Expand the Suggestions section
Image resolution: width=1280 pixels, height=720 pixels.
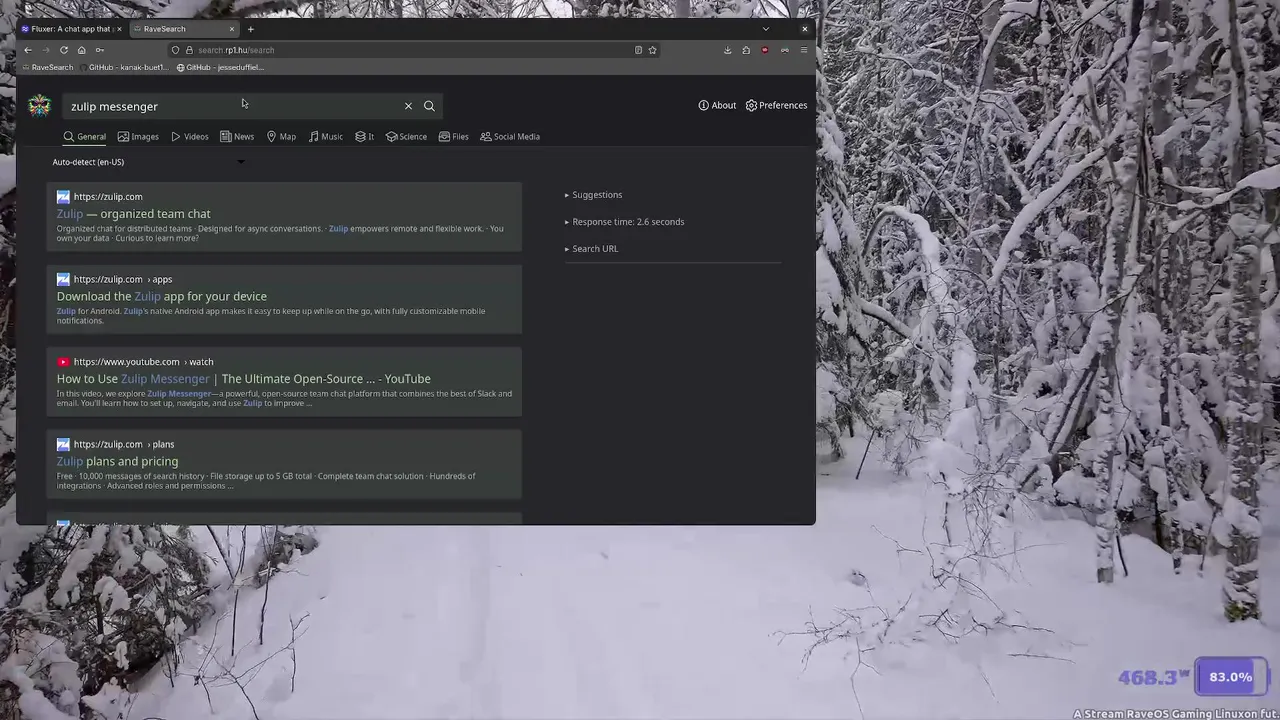pos(593,195)
